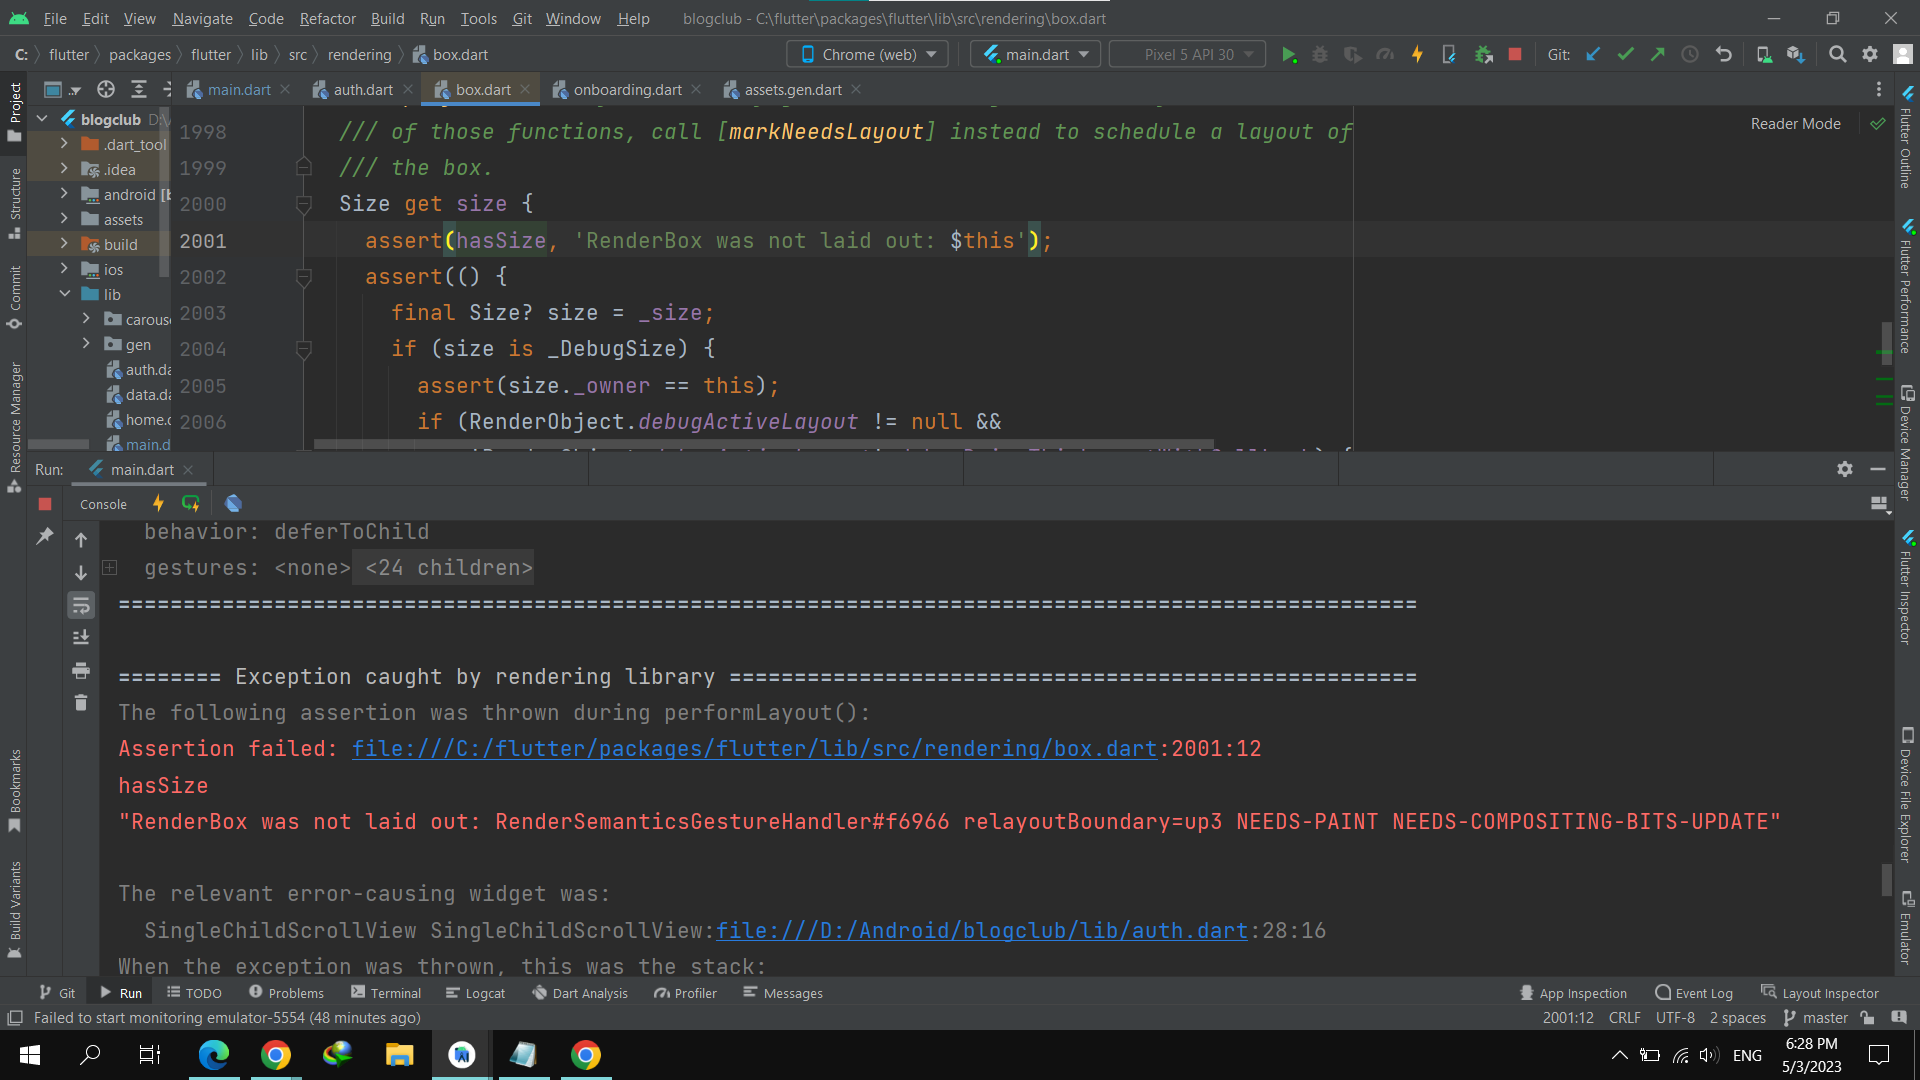Click the box.dart tab
Screen dimensions: 1920x1080
(x=481, y=88)
